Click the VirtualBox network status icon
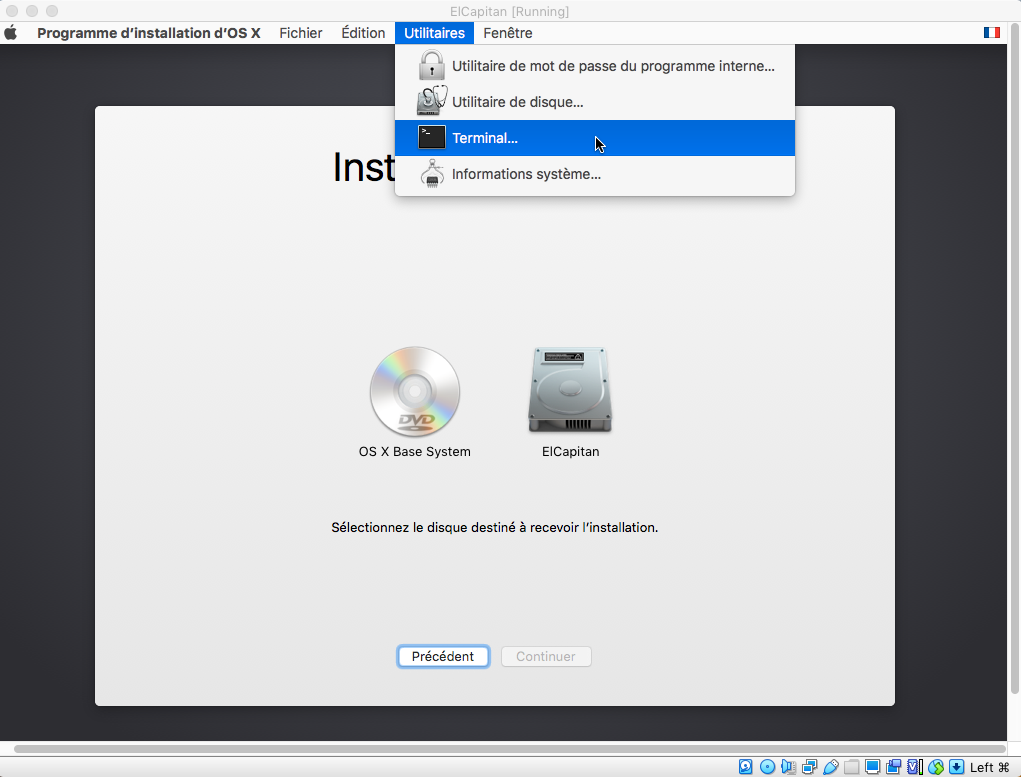This screenshot has height=777, width=1021. coord(809,767)
